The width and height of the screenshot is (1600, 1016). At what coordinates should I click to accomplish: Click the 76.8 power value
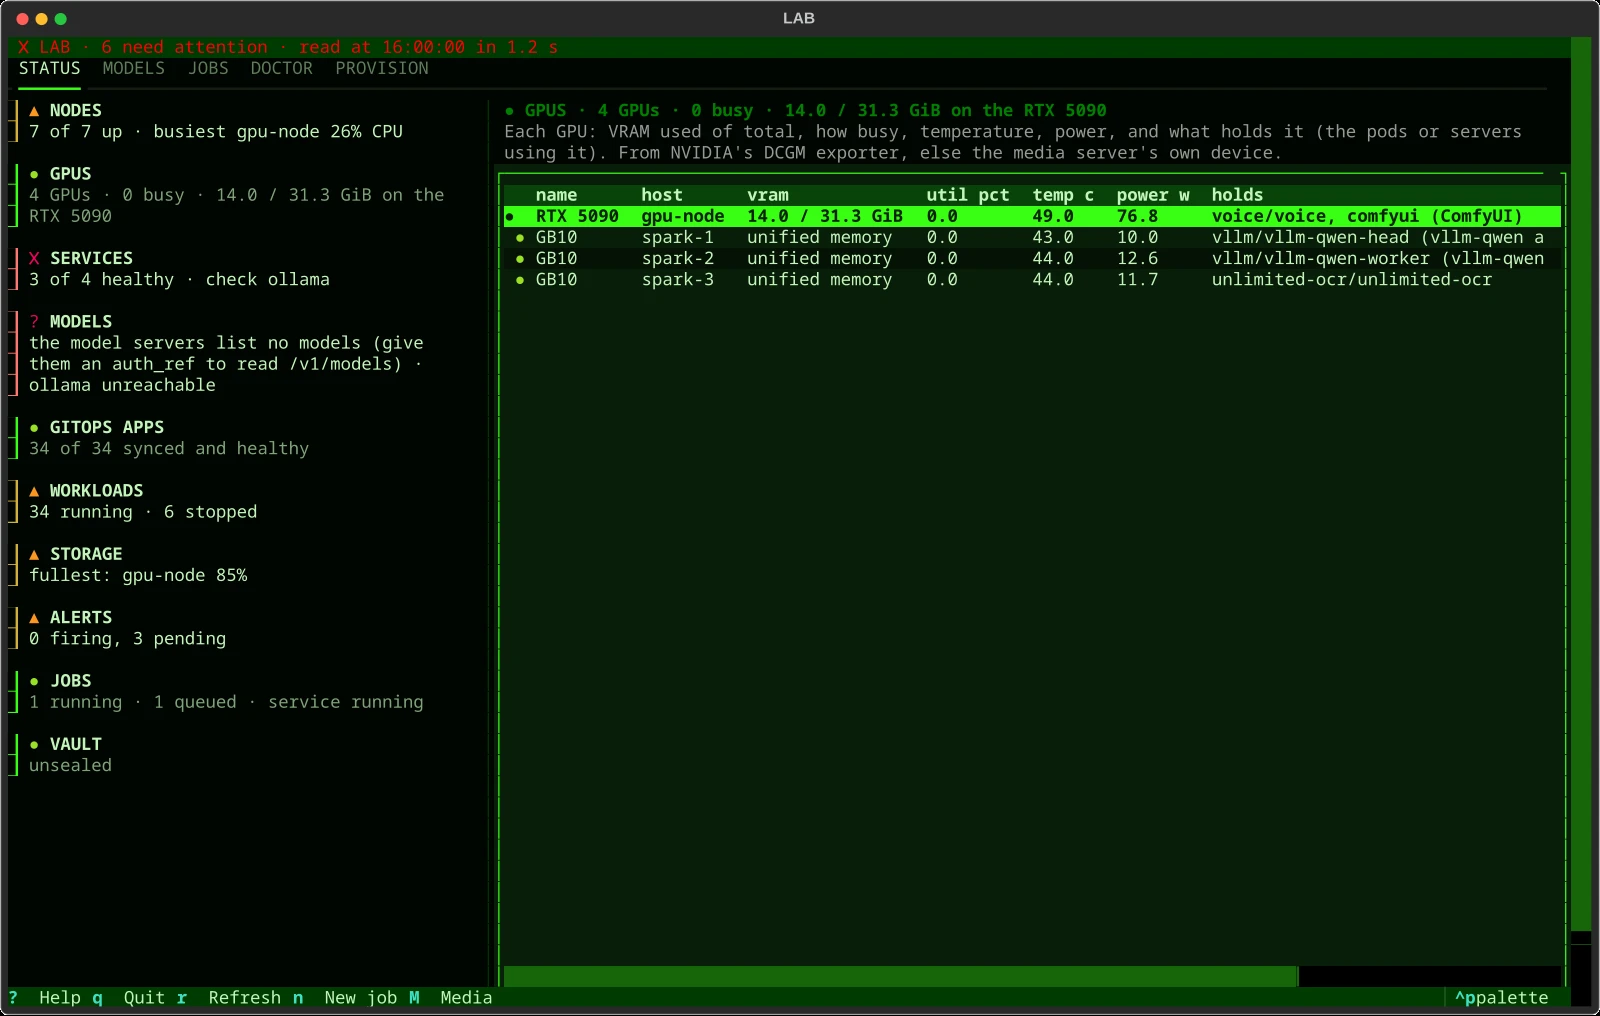(1137, 216)
